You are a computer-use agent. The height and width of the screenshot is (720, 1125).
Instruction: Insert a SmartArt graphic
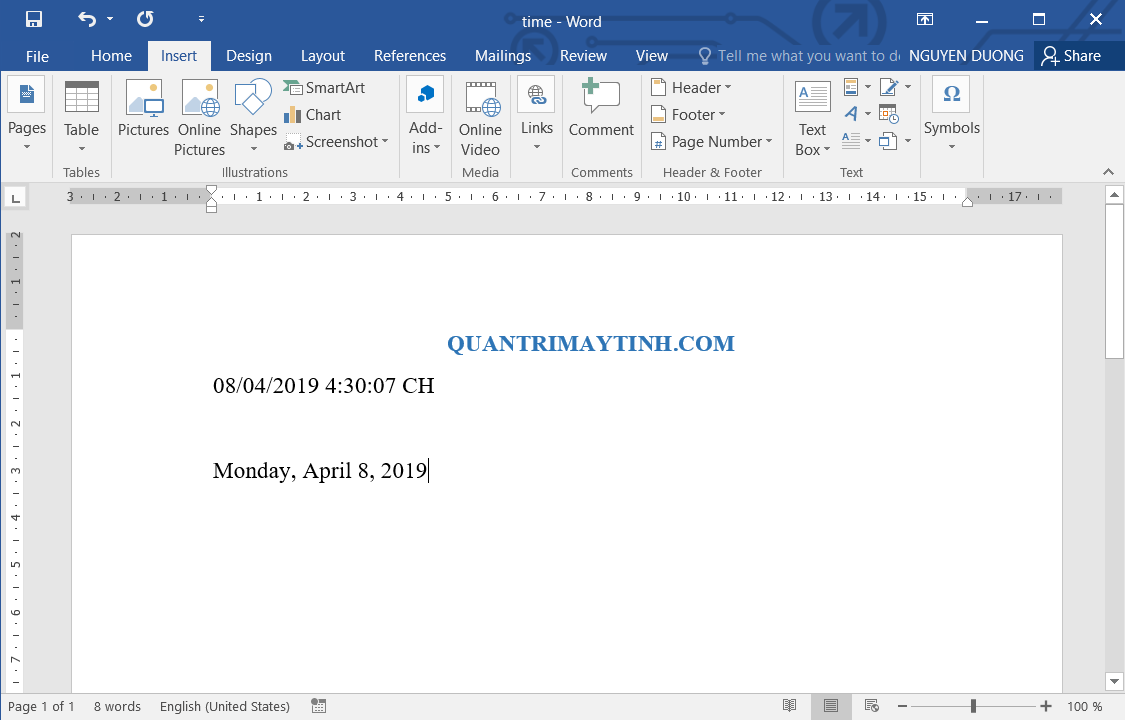324,87
